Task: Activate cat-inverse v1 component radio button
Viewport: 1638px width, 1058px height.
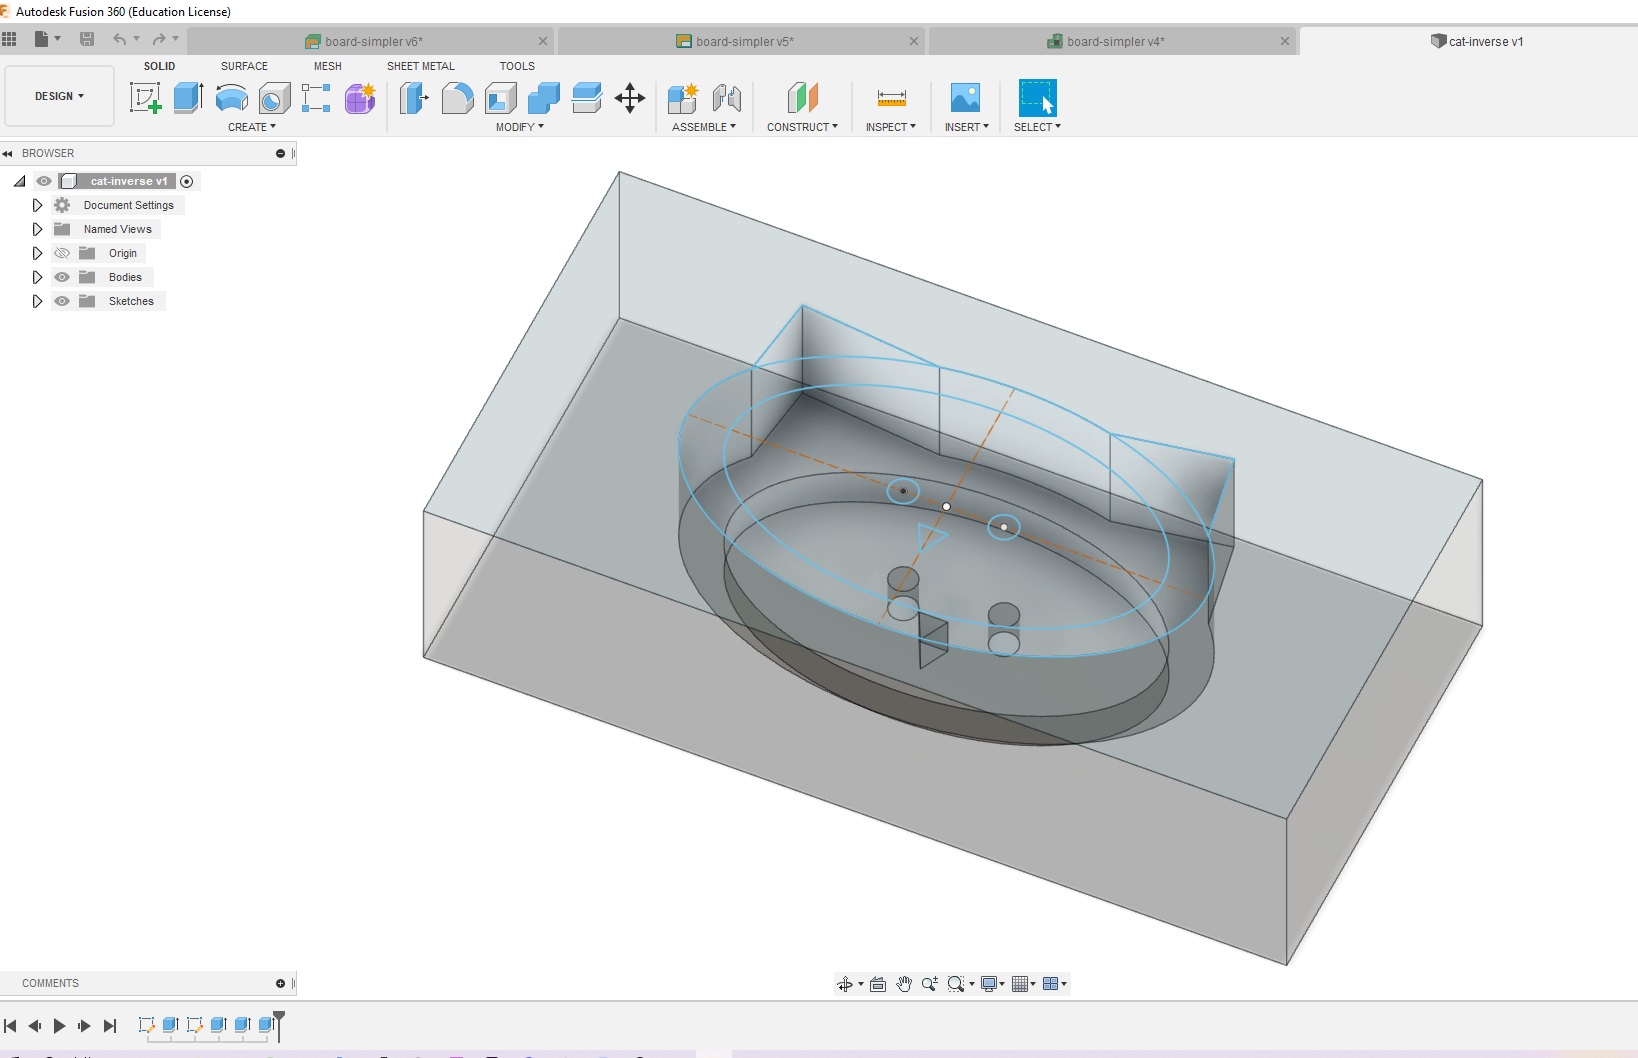Action: point(187,181)
